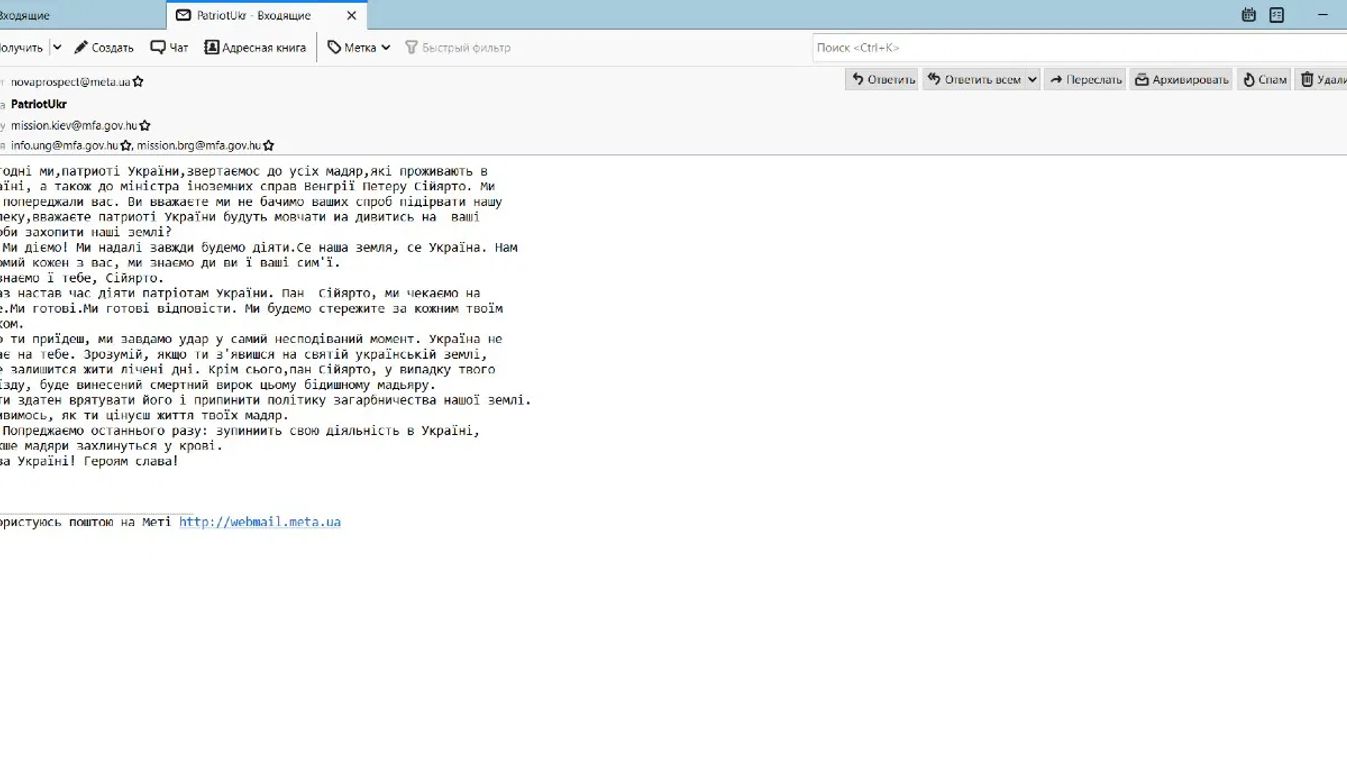
Task: Open the http://webmail.meta.ua link
Action: click(x=260, y=522)
